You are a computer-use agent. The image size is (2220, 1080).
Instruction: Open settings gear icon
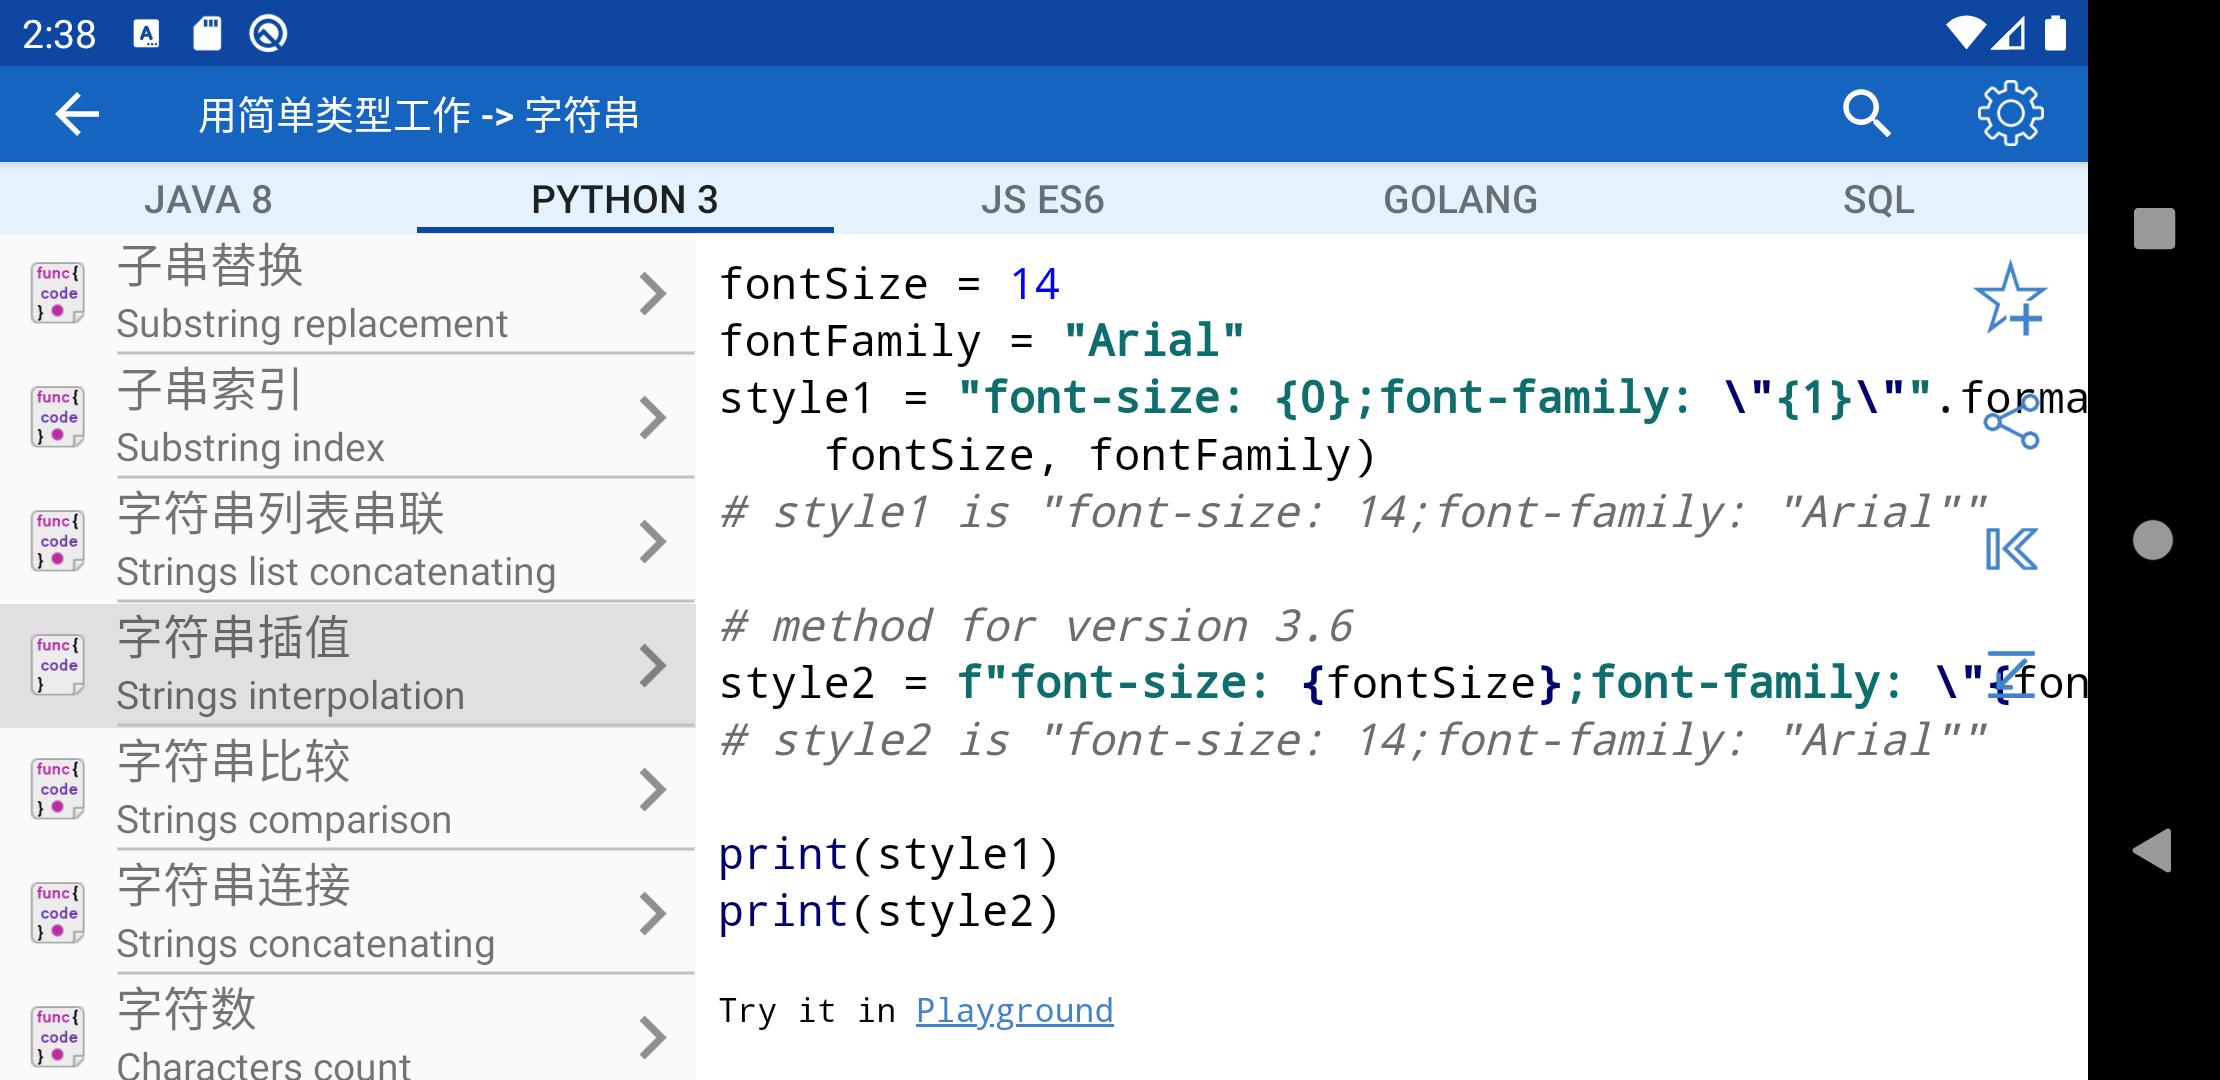pyautogui.click(x=2010, y=114)
